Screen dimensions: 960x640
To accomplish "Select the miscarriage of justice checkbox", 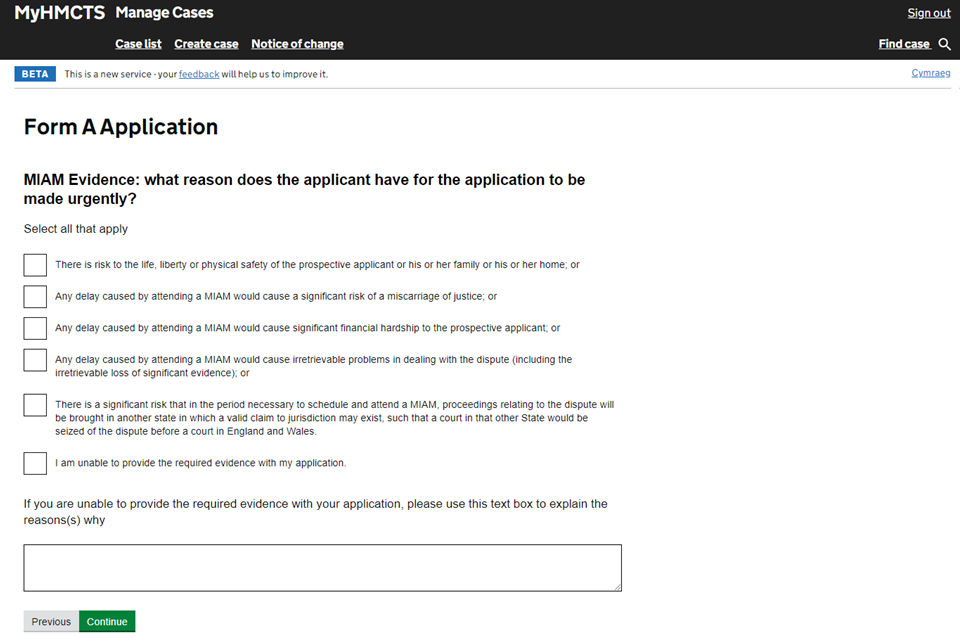I will coord(35,297).
